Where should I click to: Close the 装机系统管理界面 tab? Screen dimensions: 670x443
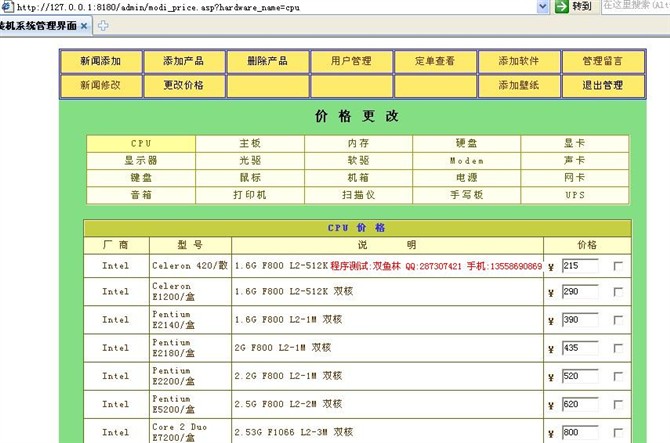coord(84,26)
